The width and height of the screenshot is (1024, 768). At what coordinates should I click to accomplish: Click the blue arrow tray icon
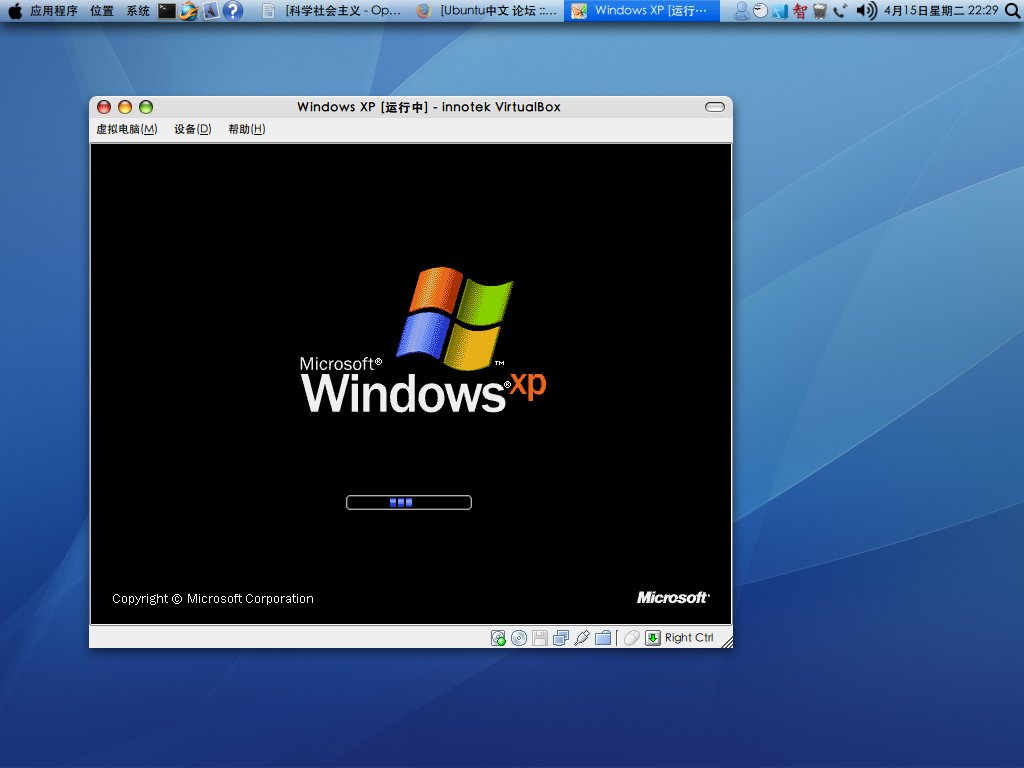point(780,11)
